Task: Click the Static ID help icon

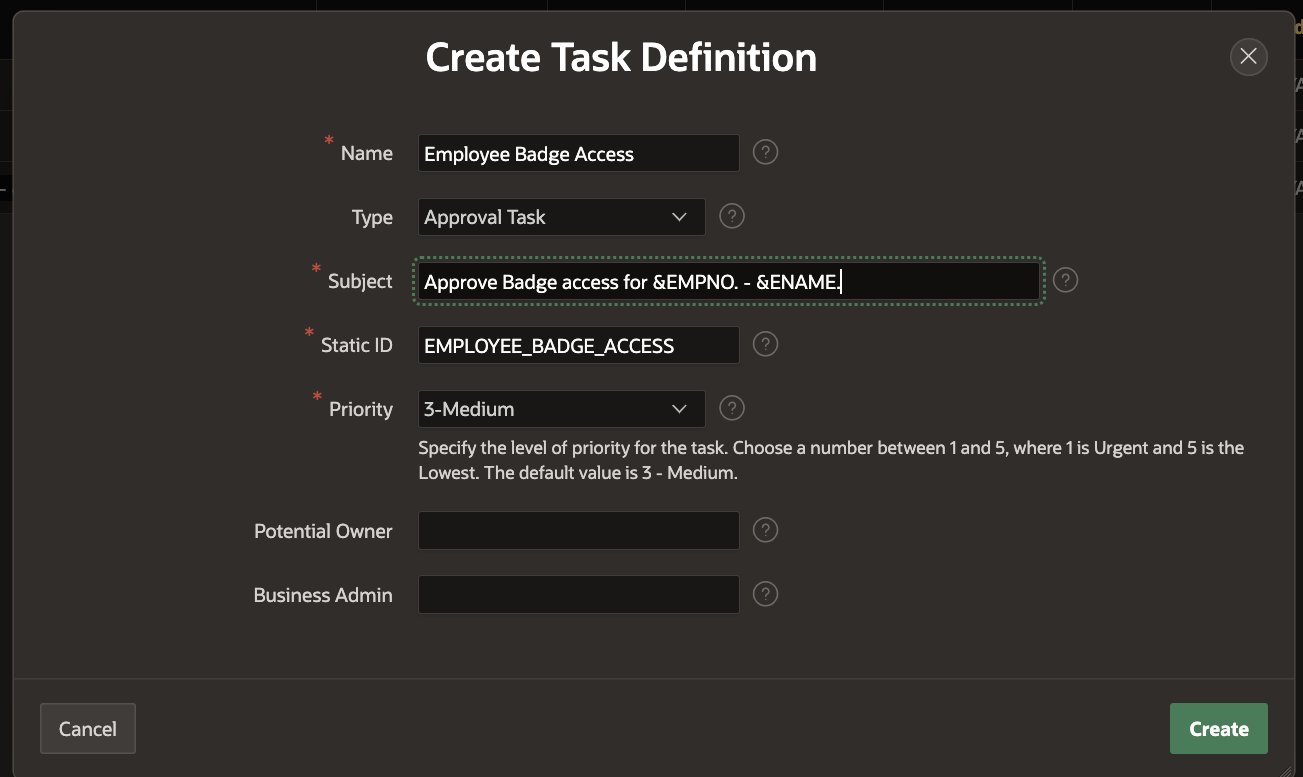Action: (x=765, y=345)
